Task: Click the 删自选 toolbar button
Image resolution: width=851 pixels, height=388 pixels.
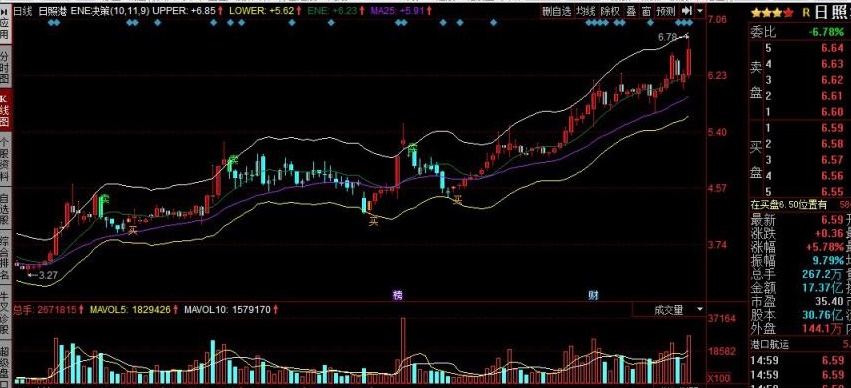Action: 557,11
